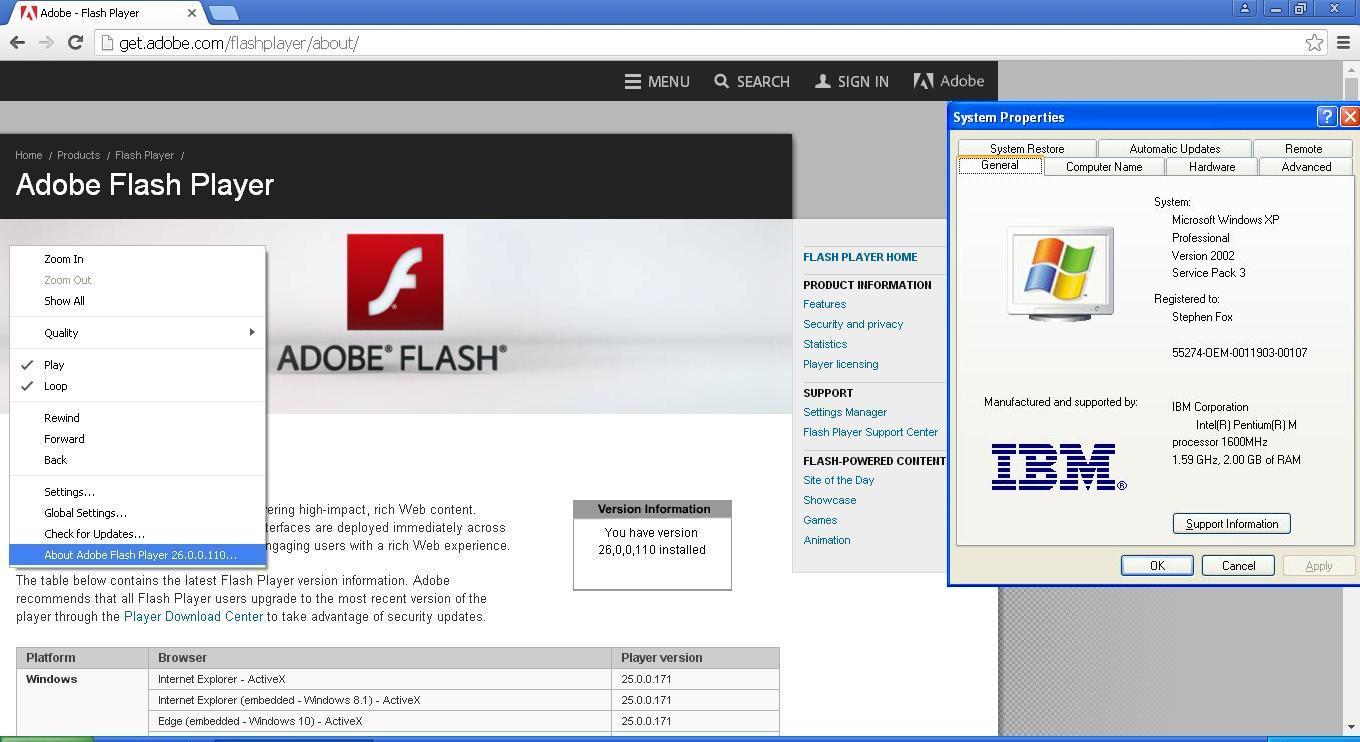Open SEARCH in Adobe header
This screenshot has width=1360, height=742.
click(x=752, y=81)
